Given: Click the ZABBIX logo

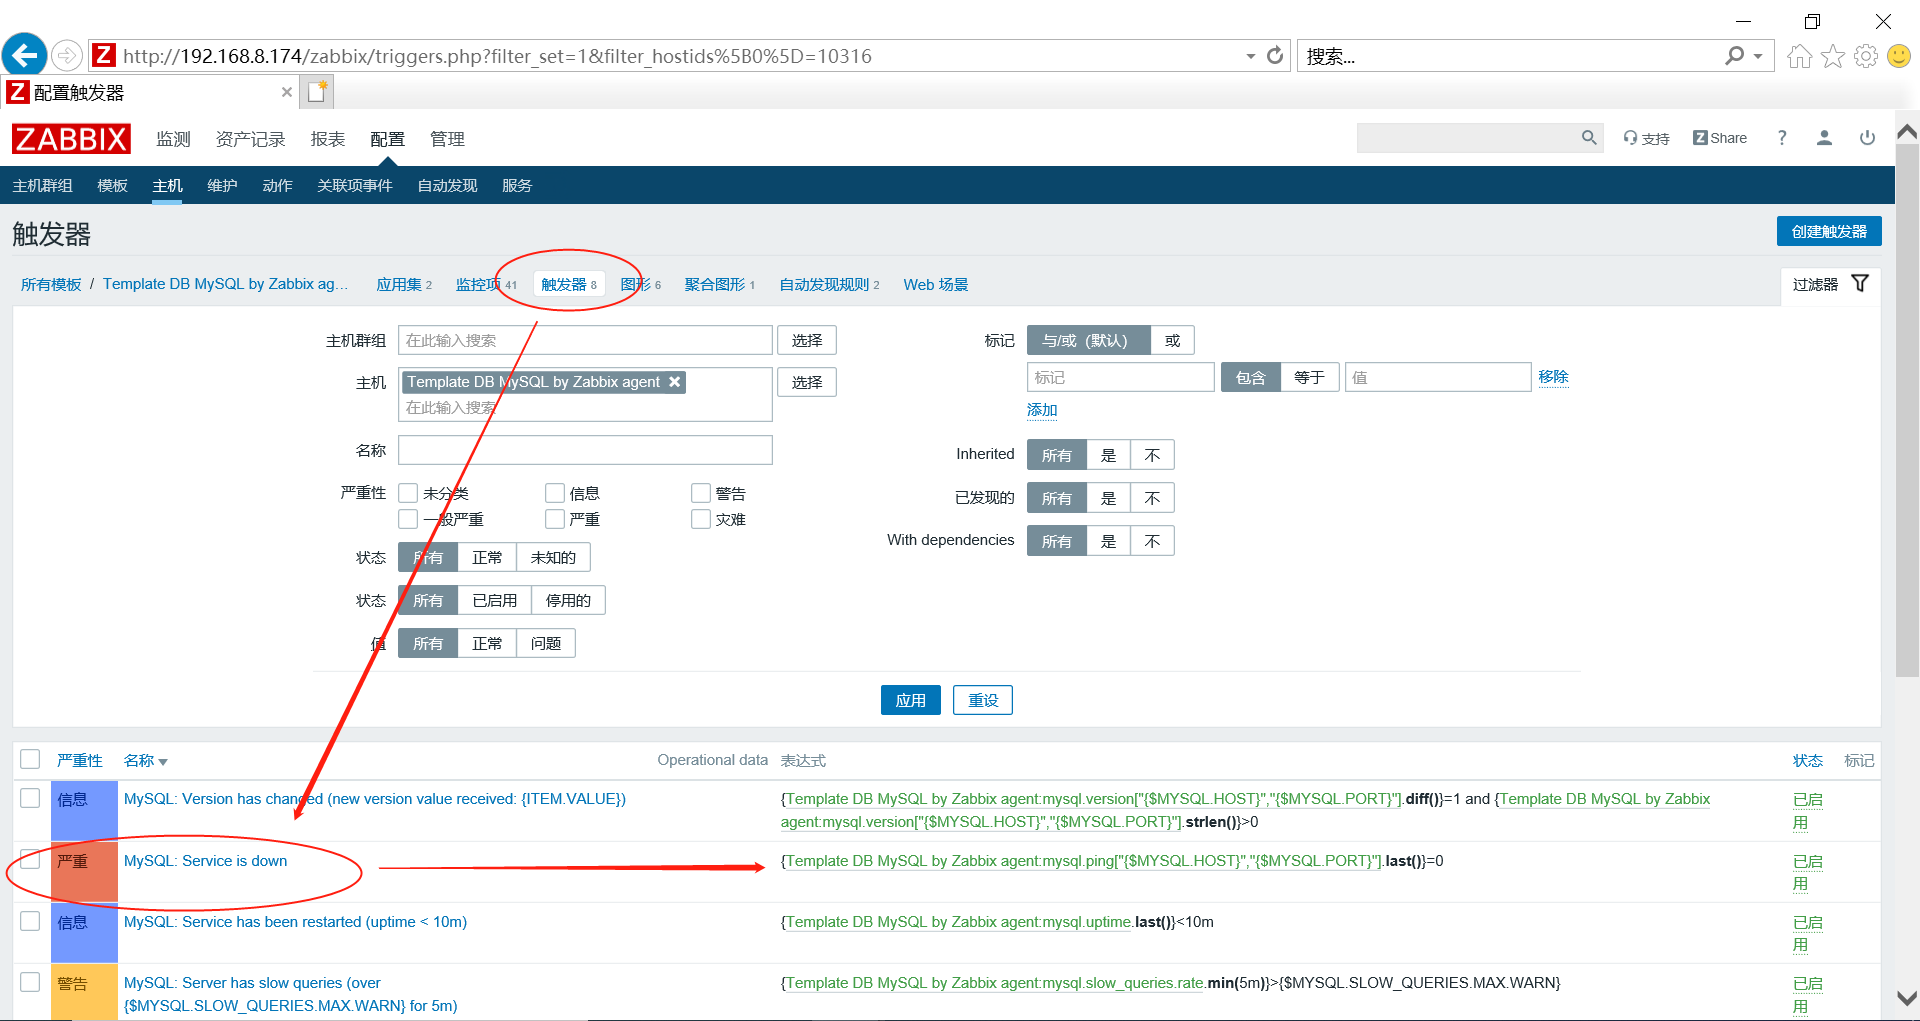Looking at the screenshot, I should point(71,139).
